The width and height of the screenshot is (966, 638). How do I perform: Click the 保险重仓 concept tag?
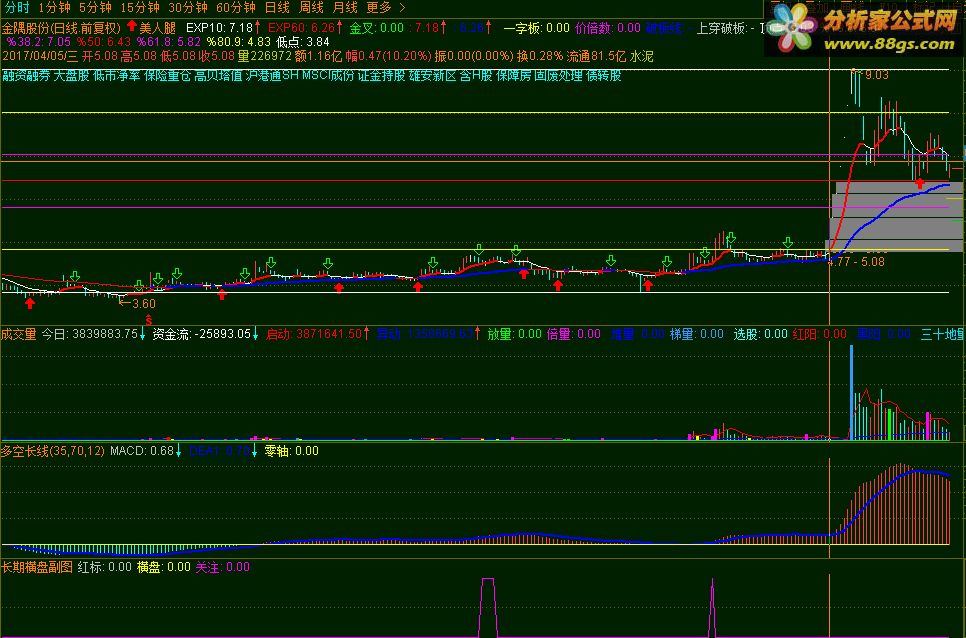pyautogui.click(x=168, y=76)
